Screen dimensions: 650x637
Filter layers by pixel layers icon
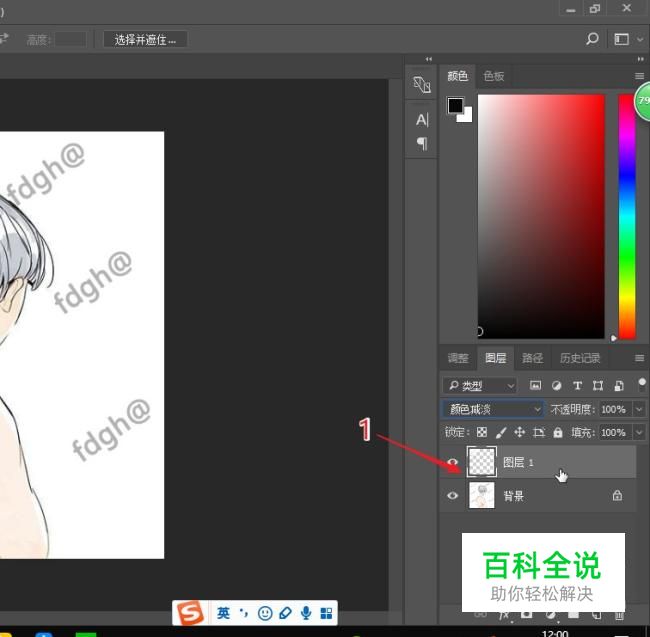(535, 385)
